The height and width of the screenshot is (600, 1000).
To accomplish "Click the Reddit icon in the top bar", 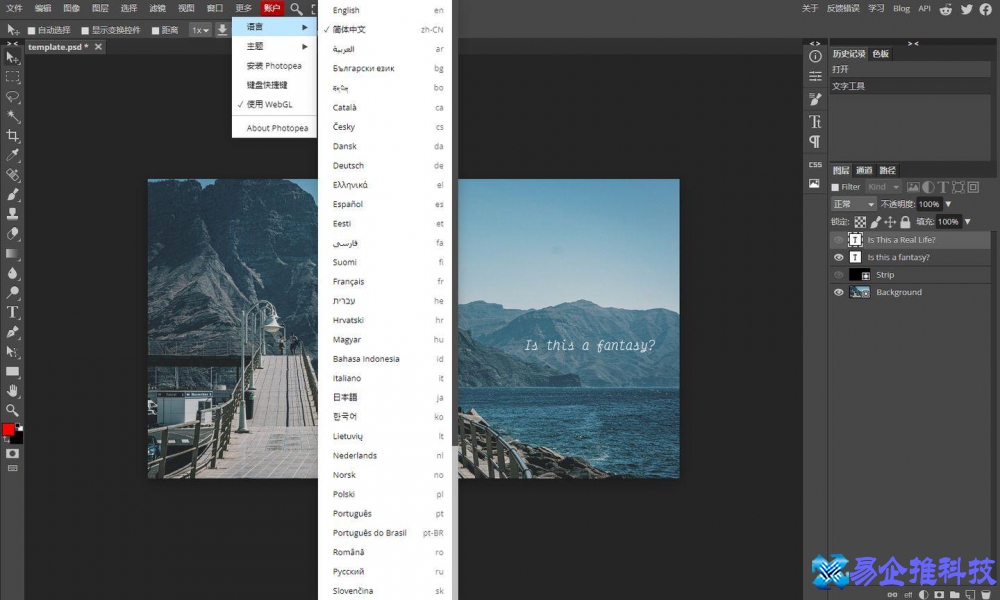I will coord(946,9).
